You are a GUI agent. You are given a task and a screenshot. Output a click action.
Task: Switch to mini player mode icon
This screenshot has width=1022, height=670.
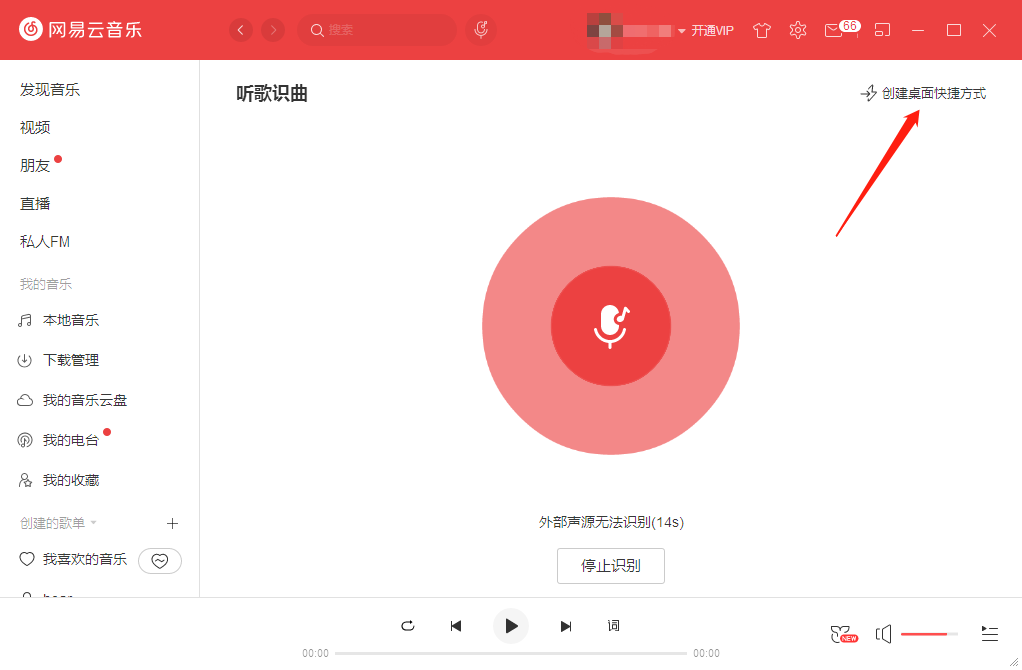pos(883,31)
